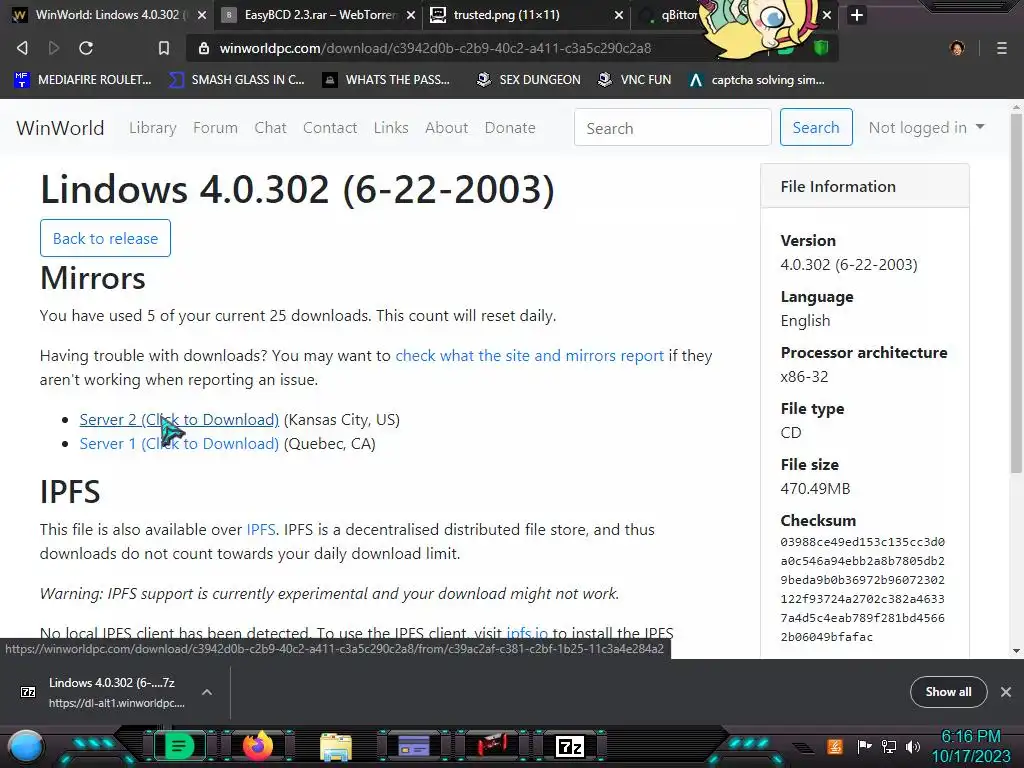This screenshot has height=768, width=1024.
Task: Open the Donate nav item
Action: pos(510,127)
